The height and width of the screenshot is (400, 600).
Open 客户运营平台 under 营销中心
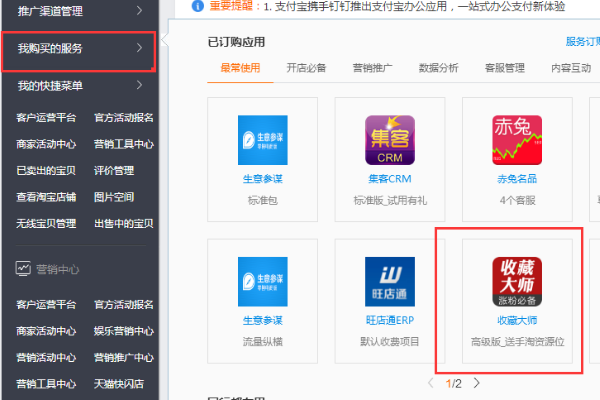pyautogui.click(x=46, y=304)
